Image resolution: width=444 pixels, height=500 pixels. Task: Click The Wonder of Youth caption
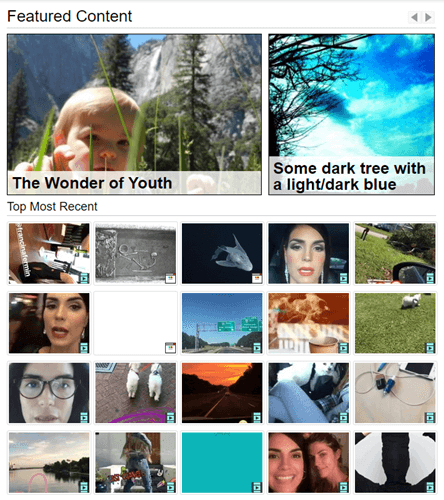click(92, 183)
